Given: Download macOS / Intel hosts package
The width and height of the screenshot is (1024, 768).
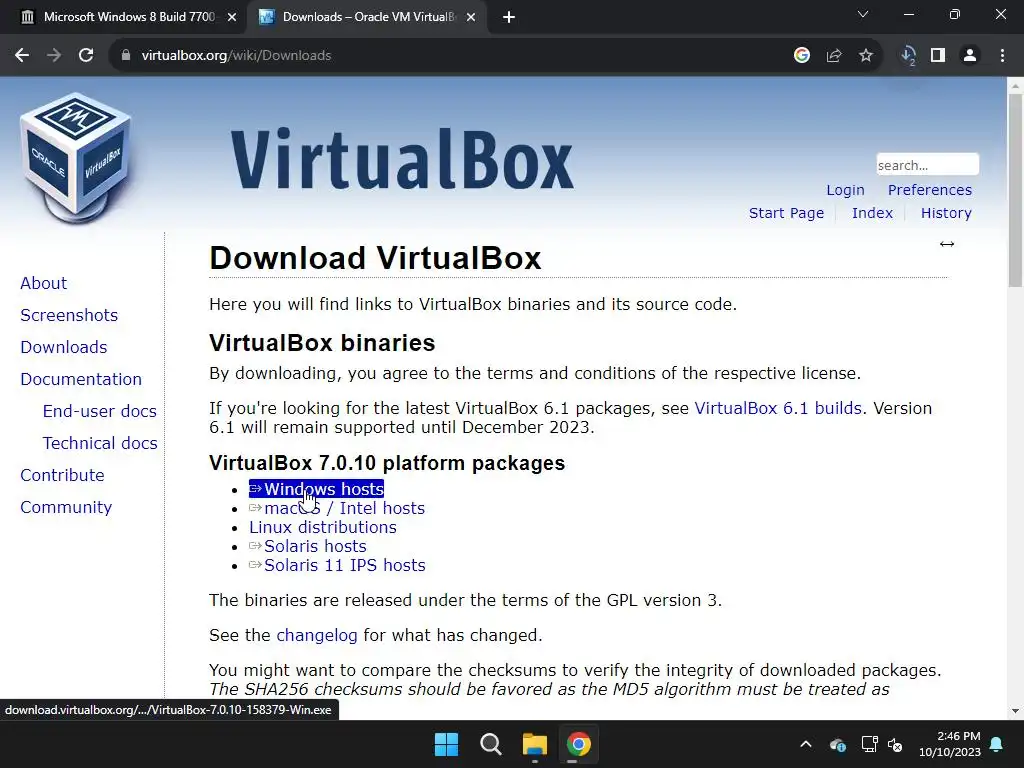Looking at the screenshot, I should click(x=337, y=508).
